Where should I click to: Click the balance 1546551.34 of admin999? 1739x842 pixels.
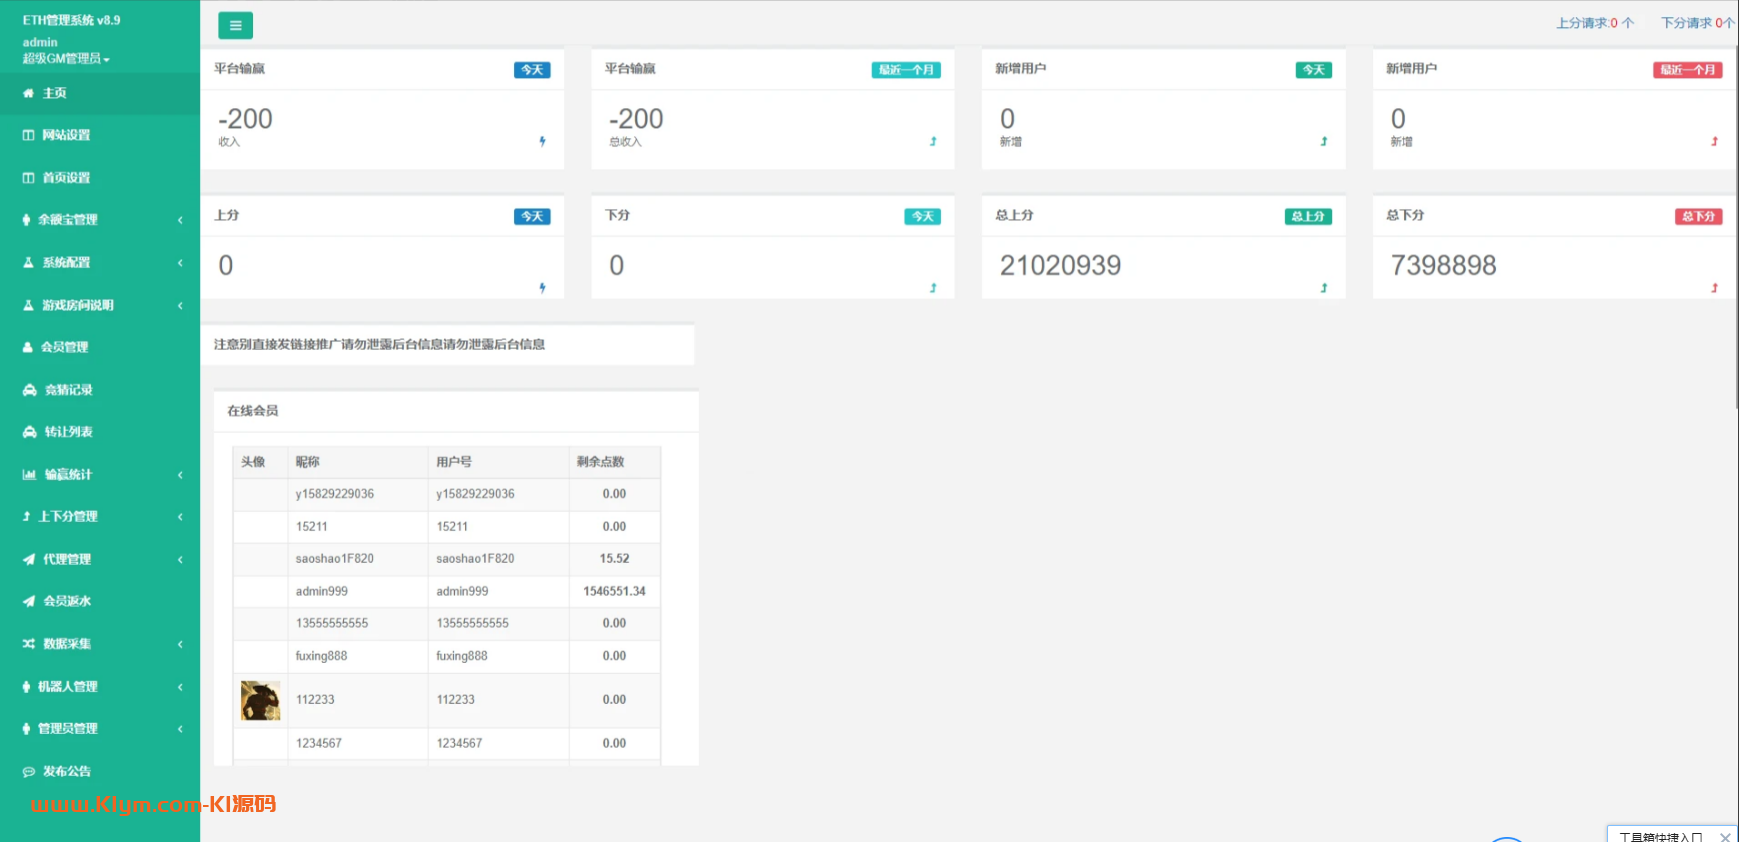(614, 591)
